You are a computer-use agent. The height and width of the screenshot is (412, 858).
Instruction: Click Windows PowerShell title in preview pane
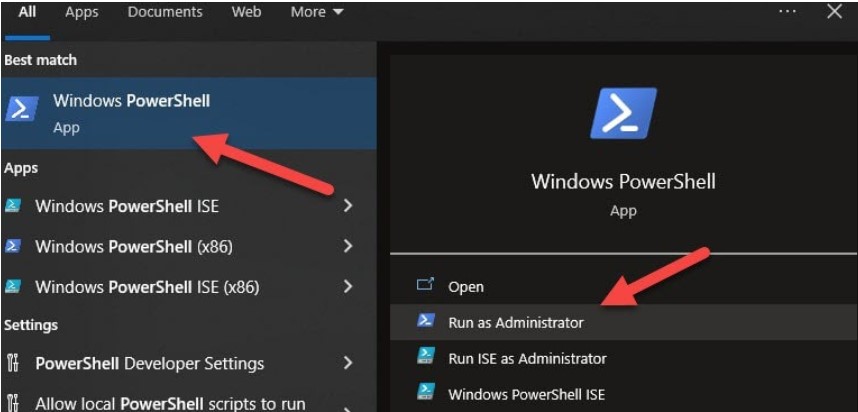623,182
